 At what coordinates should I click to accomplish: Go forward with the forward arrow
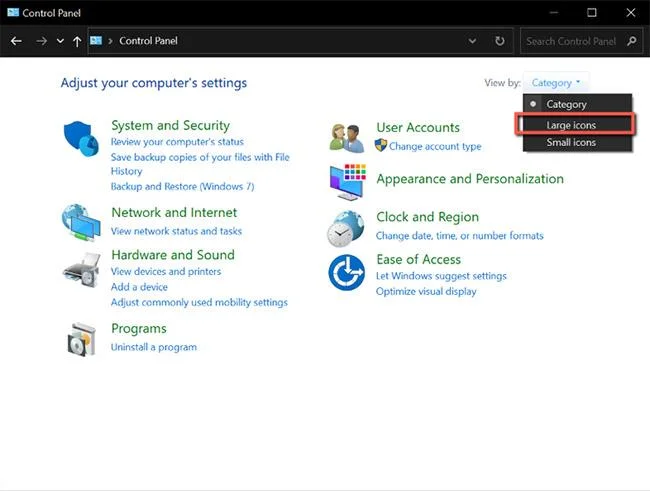[x=41, y=41]
